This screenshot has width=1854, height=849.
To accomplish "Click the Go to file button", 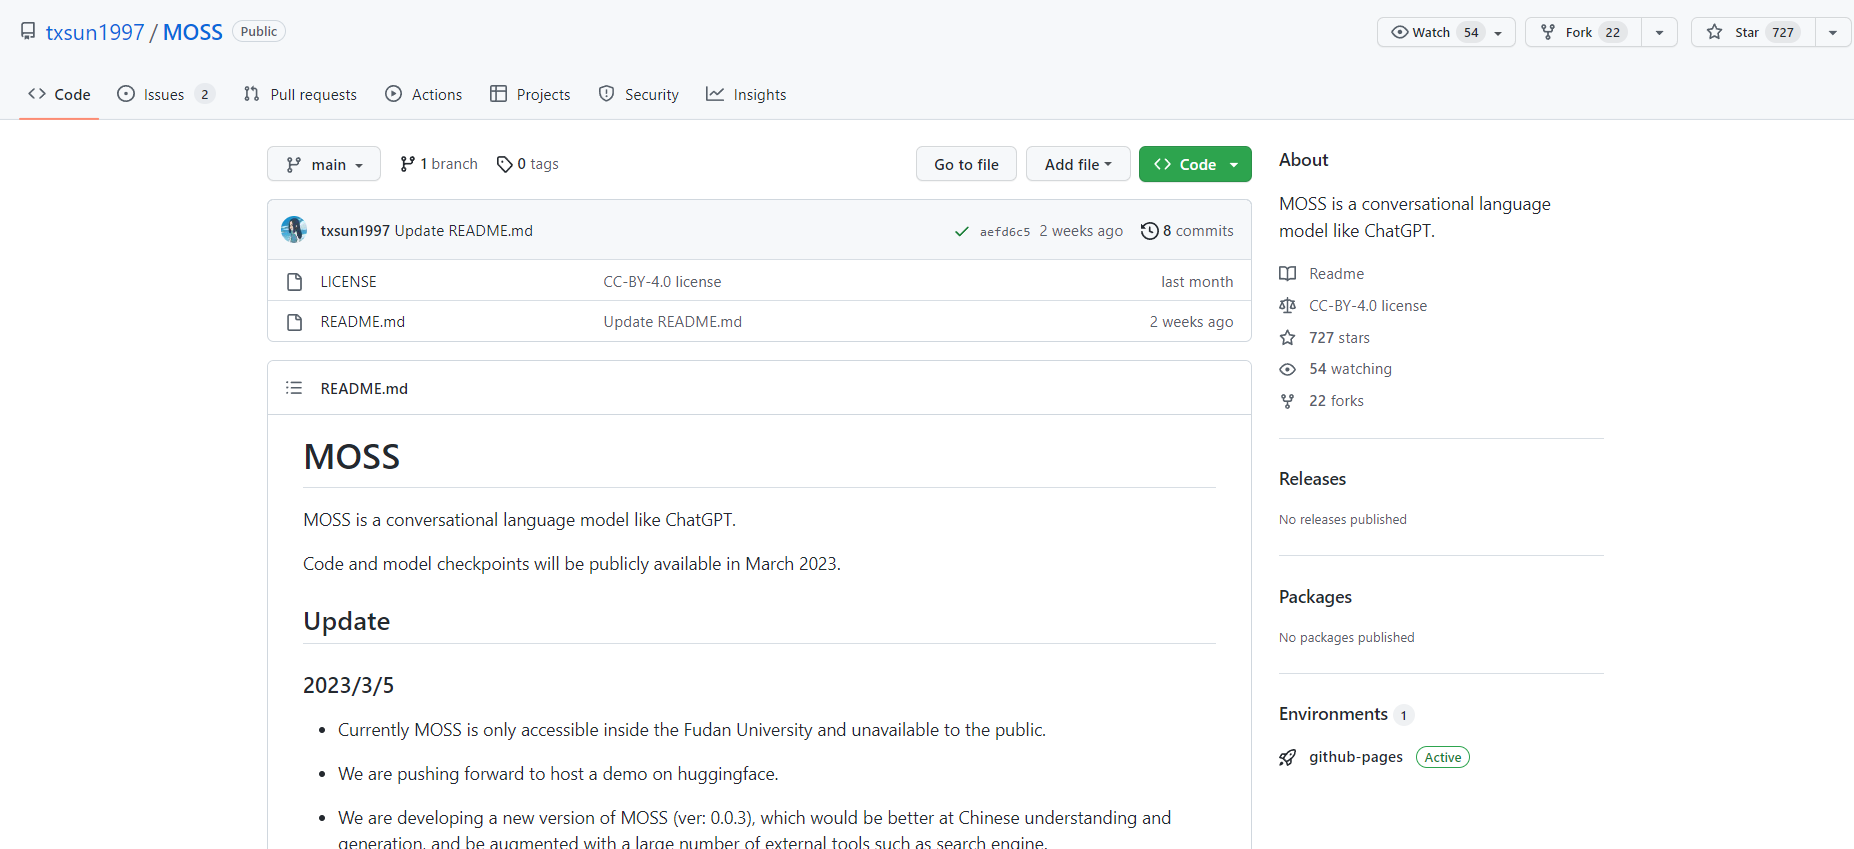I will (x=966, y=164).
